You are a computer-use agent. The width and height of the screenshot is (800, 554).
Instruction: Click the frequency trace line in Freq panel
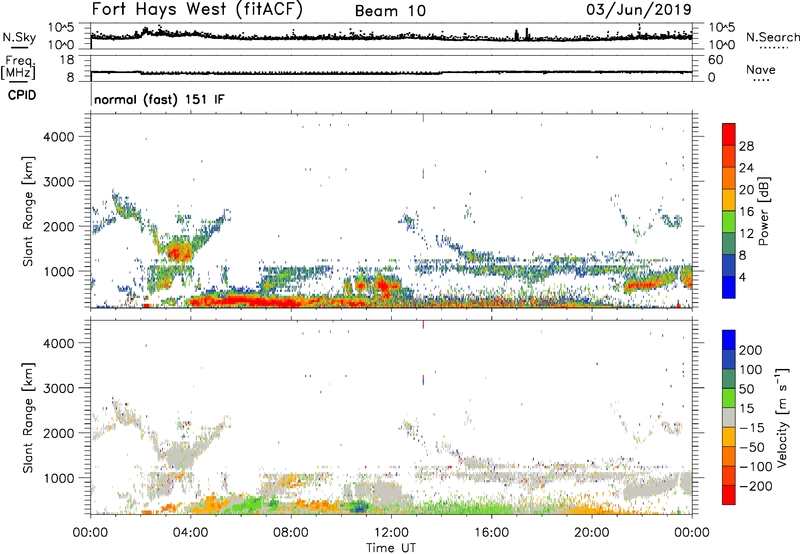coord(391,73)
